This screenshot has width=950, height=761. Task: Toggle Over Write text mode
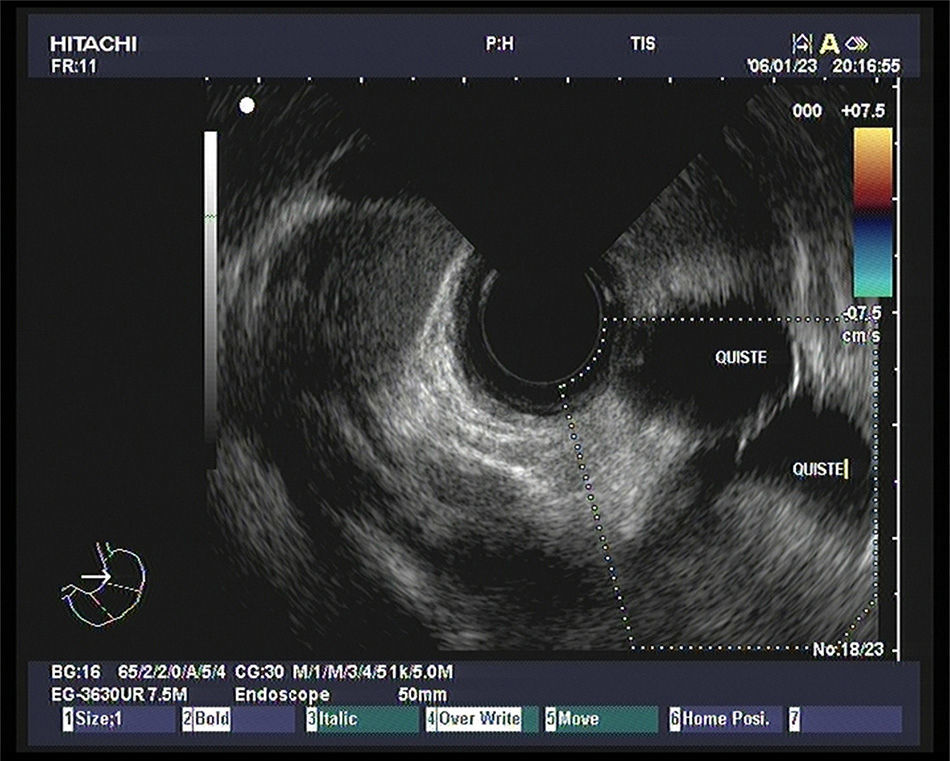click(480, 719)
